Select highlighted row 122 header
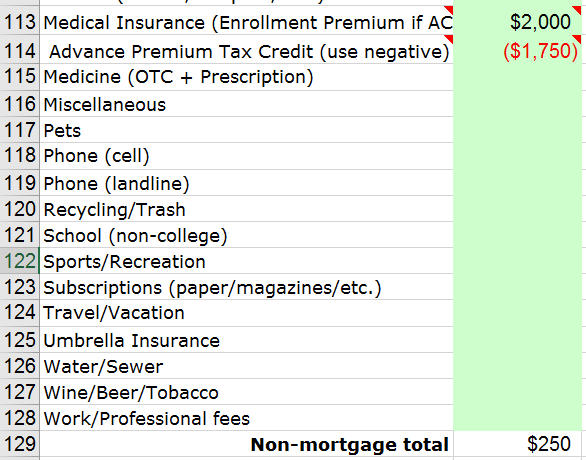This screenshot has height=460, width=586. tap(19, 261)
